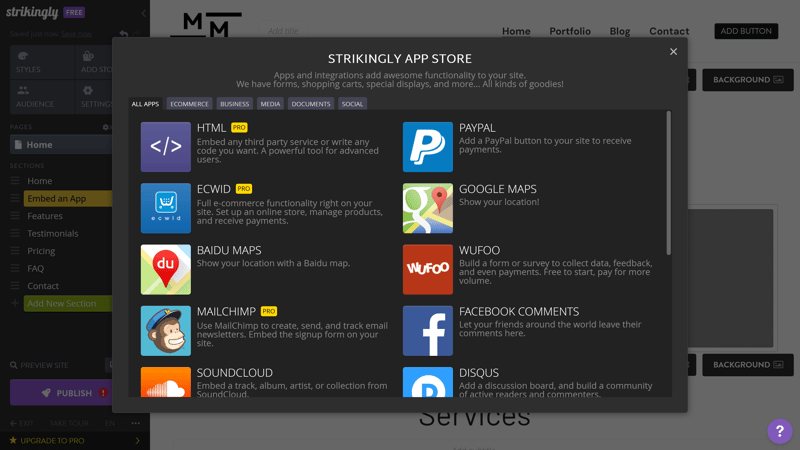This screenshot has height=450, width=800.
Task: Click the undo arrow in sidebar header
Action: 123,34
